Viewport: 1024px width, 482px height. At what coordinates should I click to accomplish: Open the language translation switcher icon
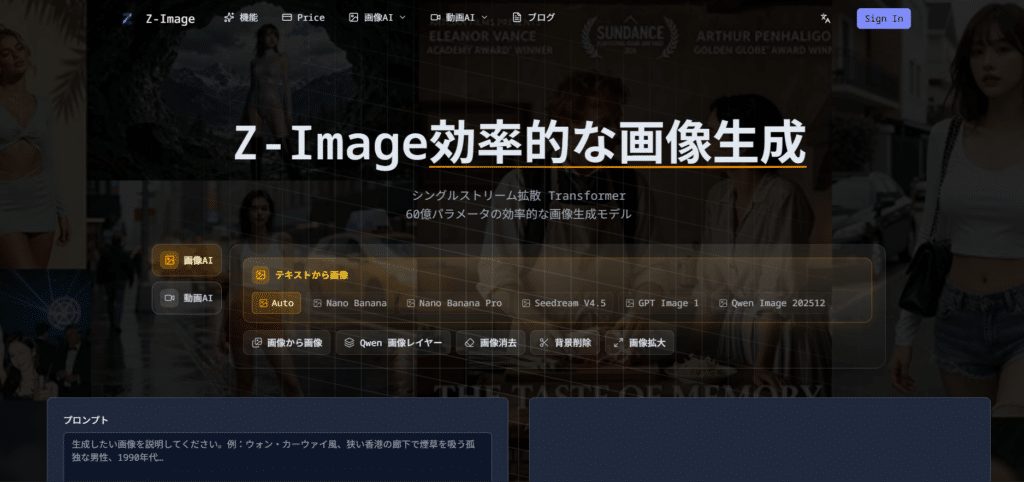[x=825, y=18]
